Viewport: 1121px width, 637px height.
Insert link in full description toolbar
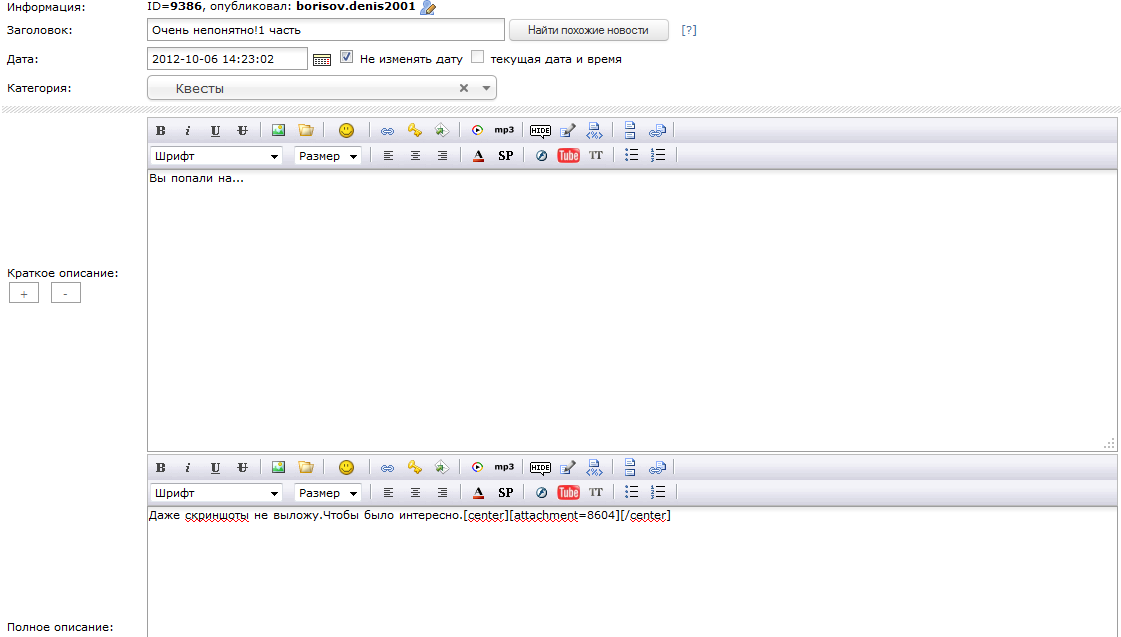[x=387, y=467]
